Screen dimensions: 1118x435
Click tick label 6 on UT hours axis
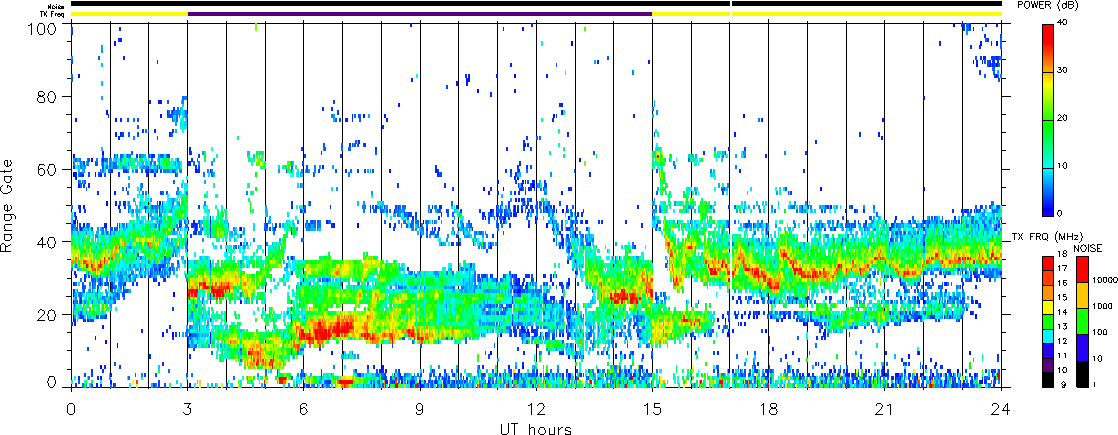click(x=304, y=409)
